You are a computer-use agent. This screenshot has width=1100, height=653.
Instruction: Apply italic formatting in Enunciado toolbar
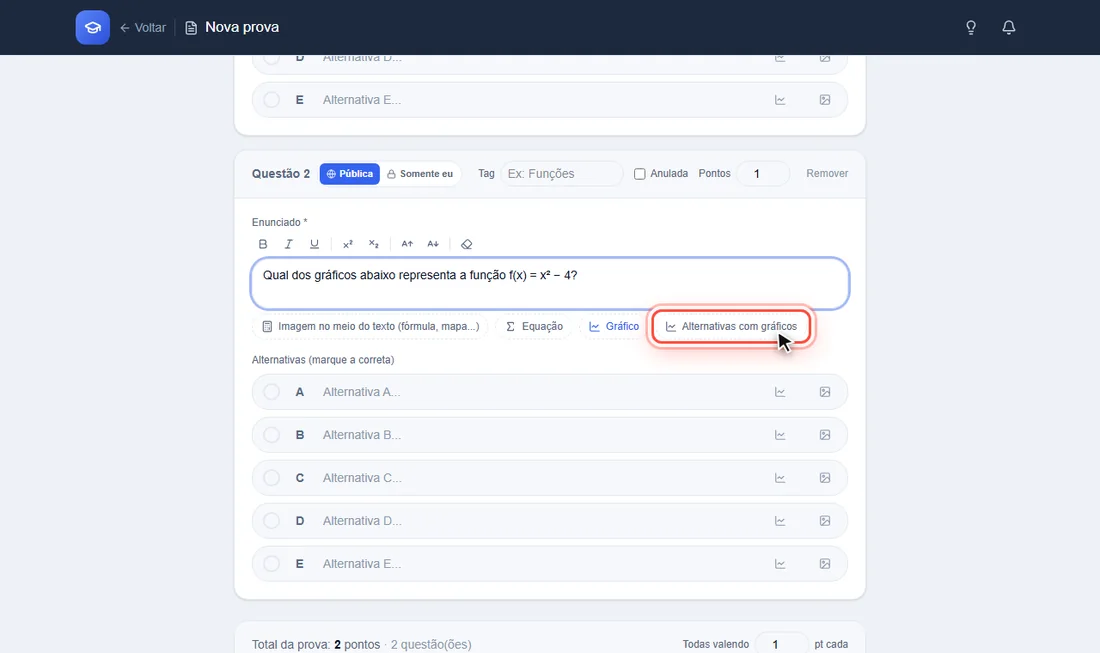tap(288, 244)
